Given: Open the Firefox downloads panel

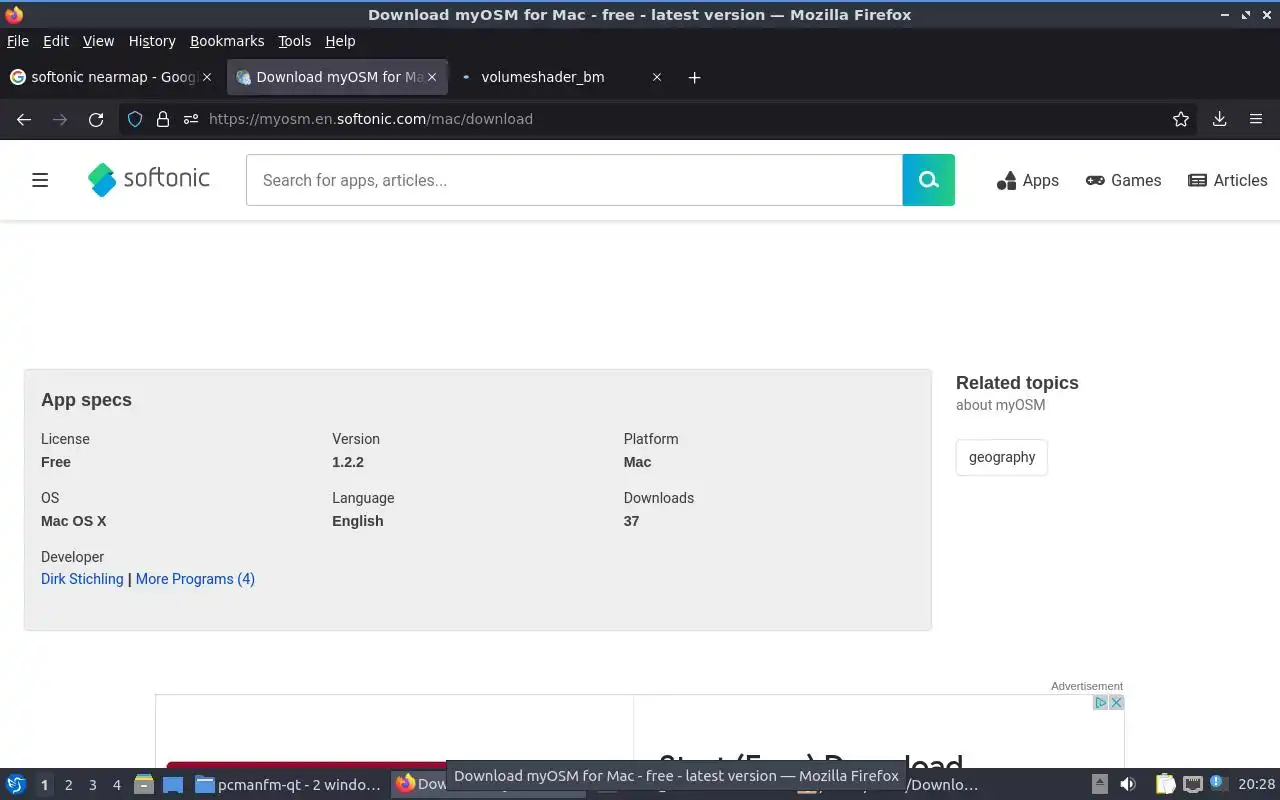Looking at the screenshot, I should [x=1219, y=119].
